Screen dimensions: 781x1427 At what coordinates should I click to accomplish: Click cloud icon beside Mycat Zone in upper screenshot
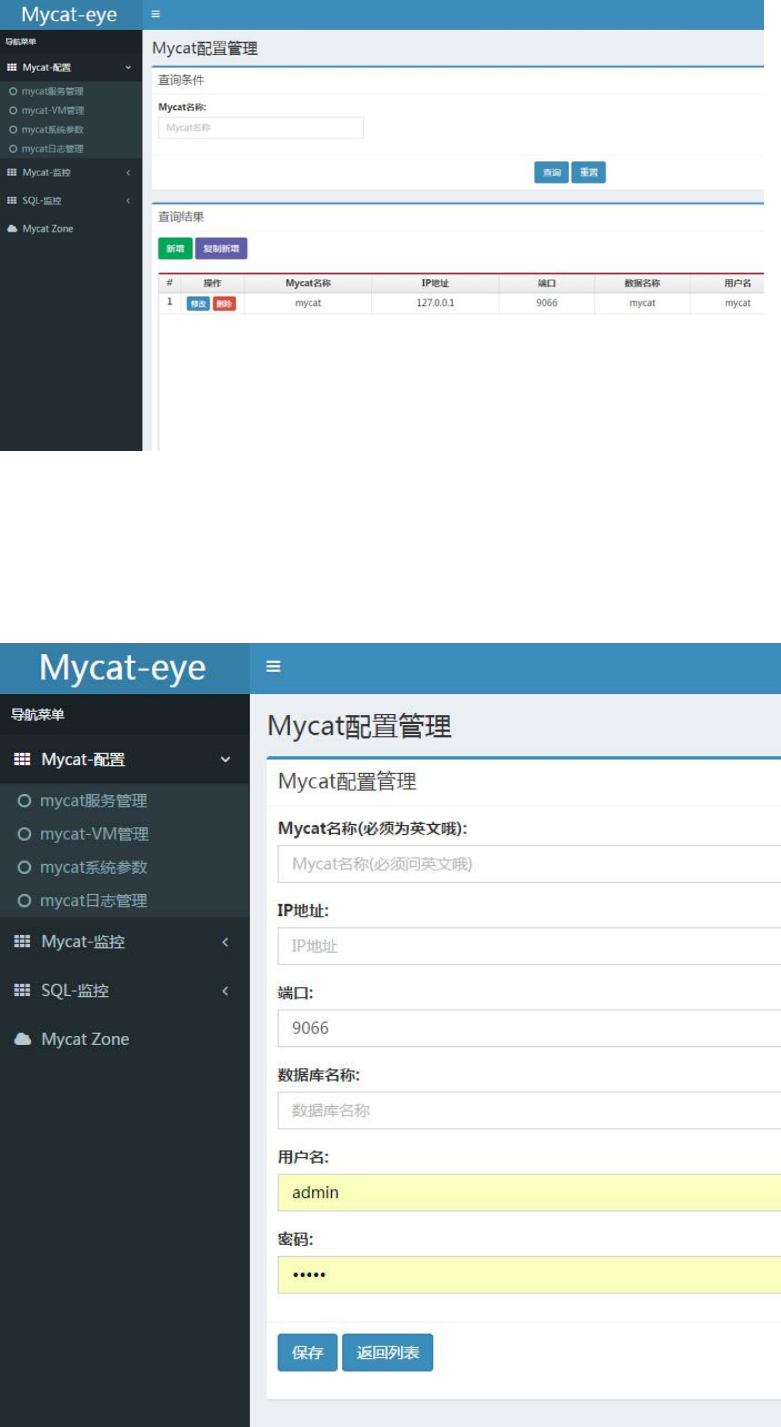12,229
